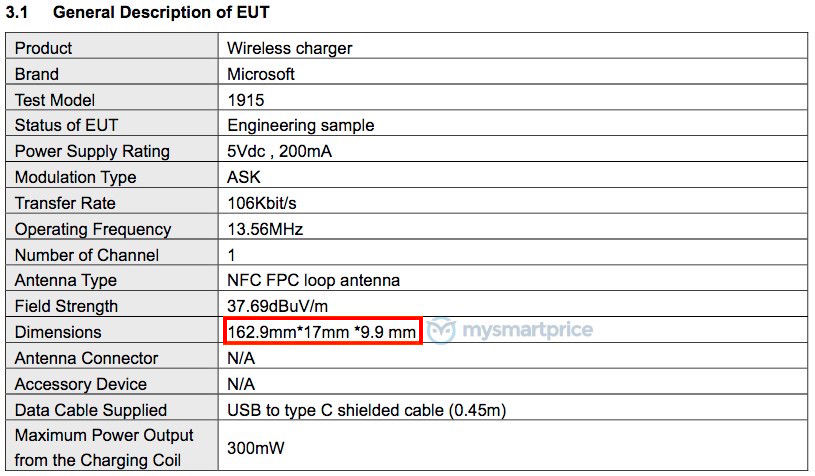Select the Product row label
Image resolution: width=815 pixels, height=476 pixels.
click(x=43, y=48)
